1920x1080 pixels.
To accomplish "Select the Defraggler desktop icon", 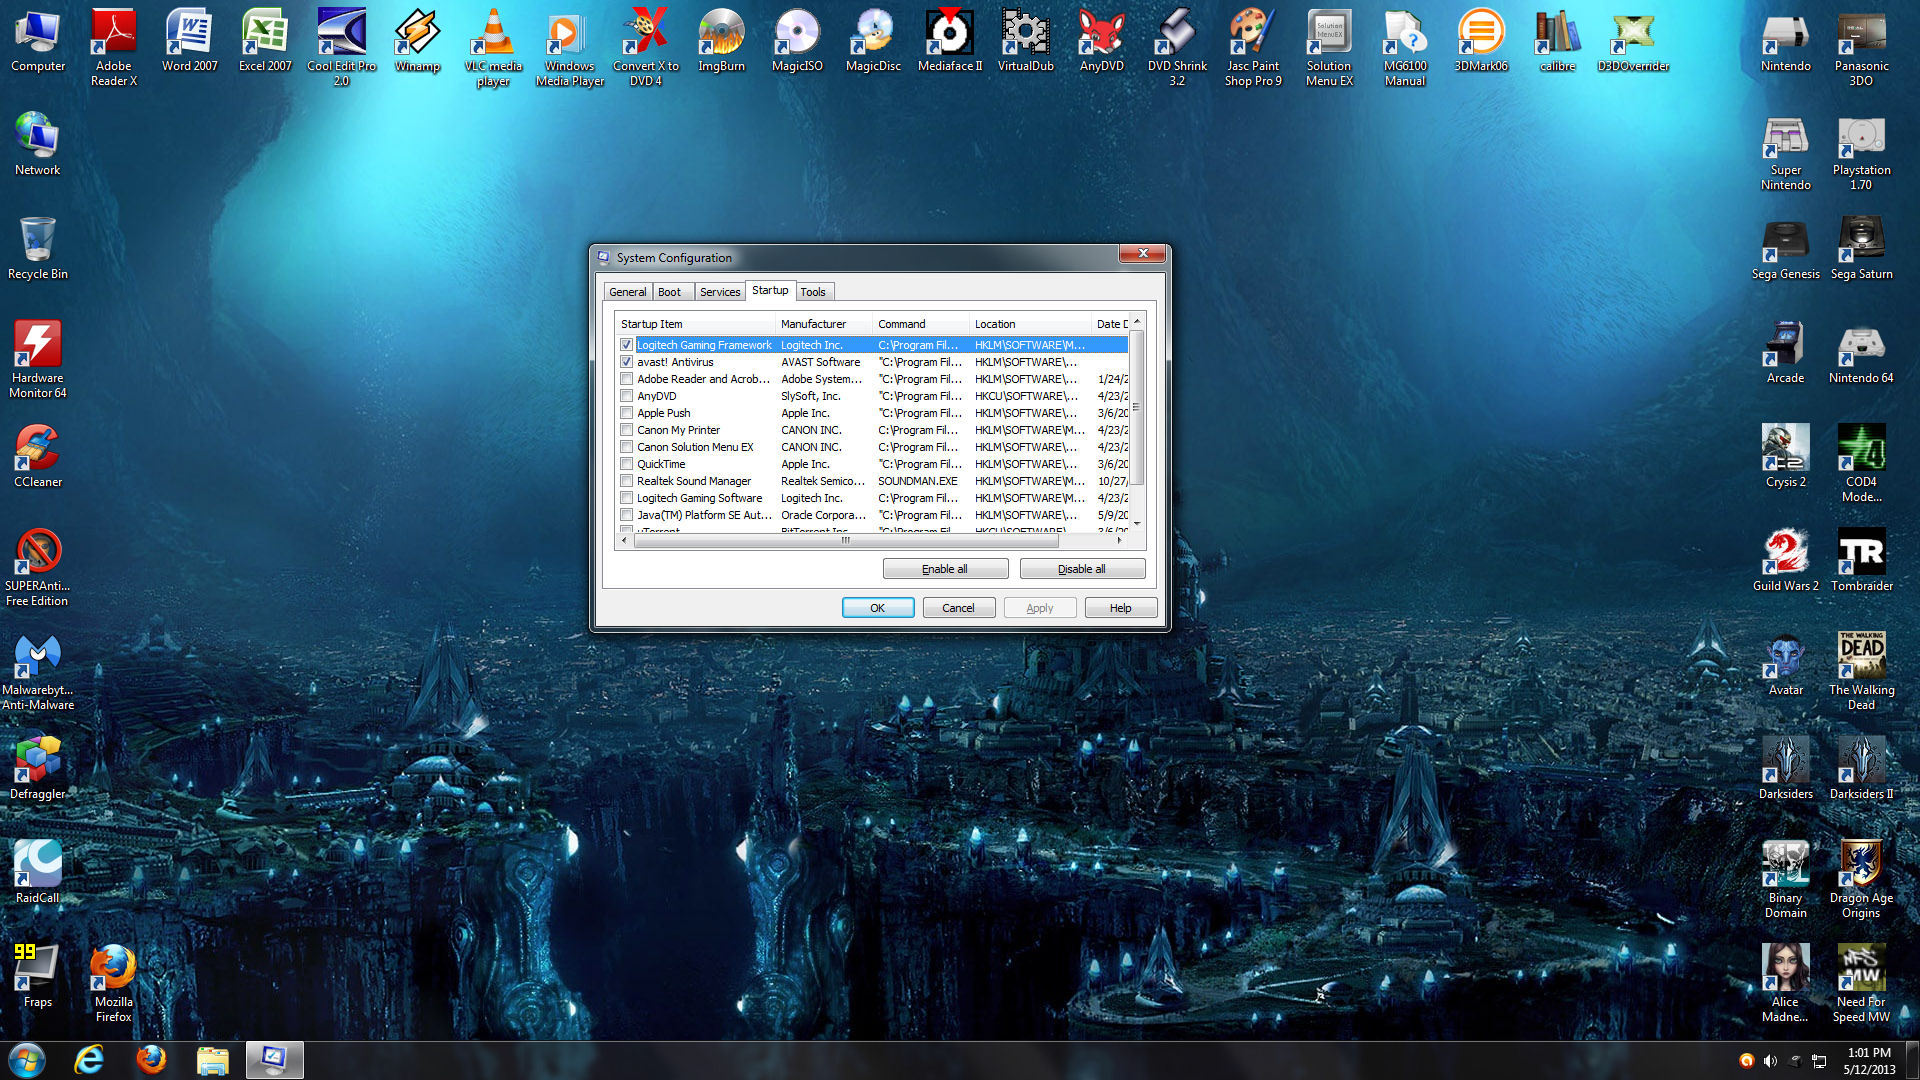I will pos(38,768).
